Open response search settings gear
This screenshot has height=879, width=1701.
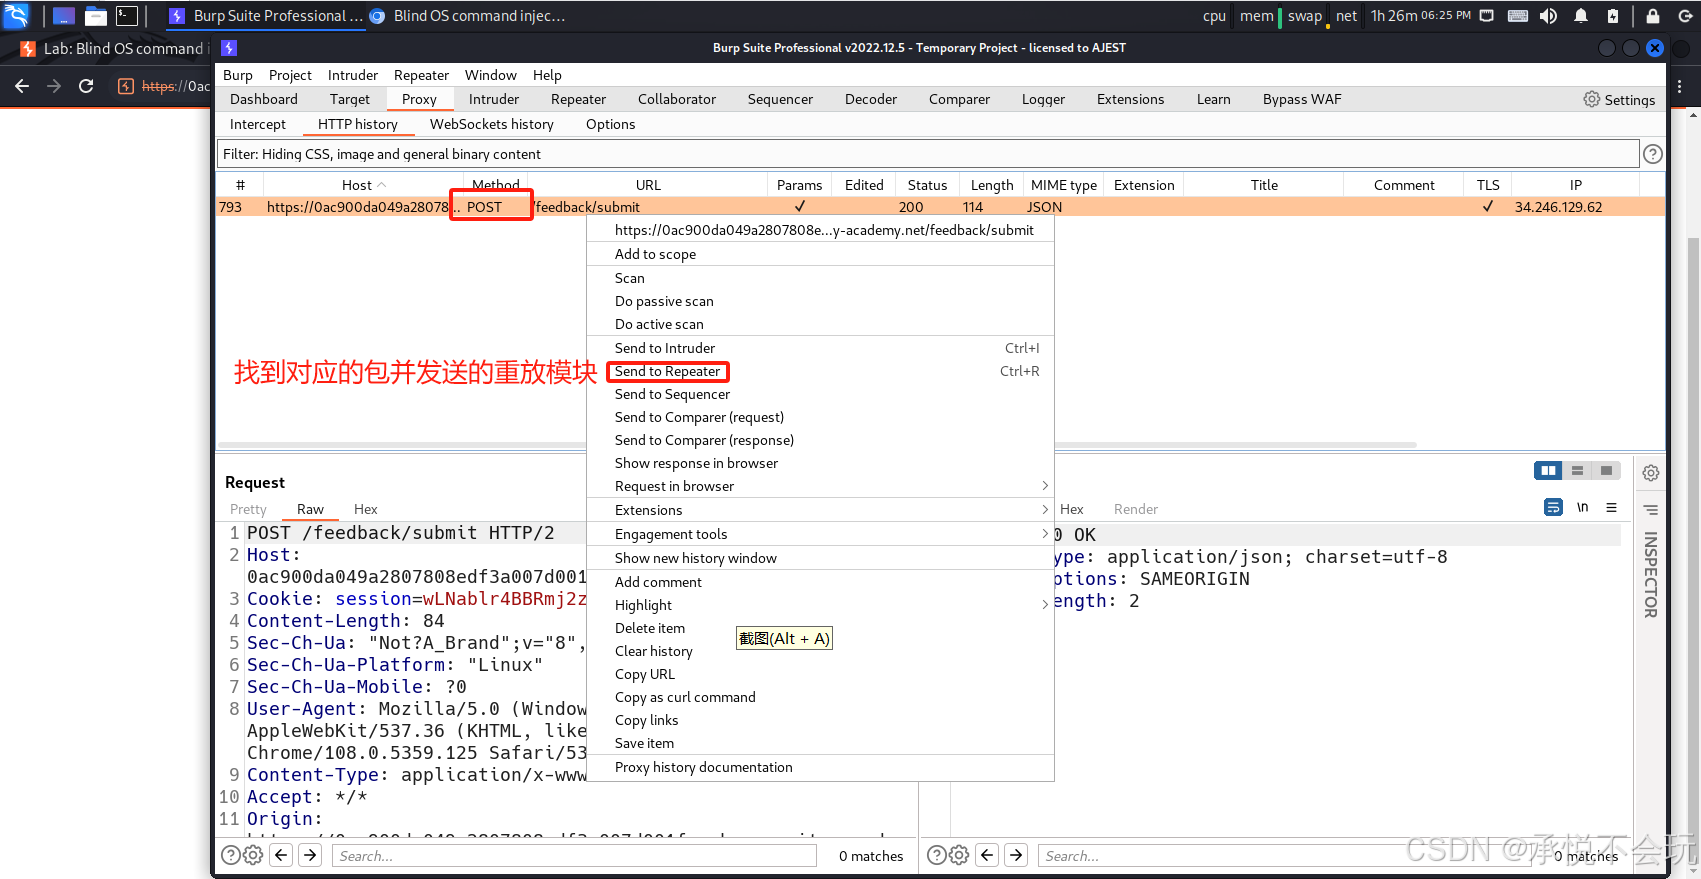click(x=959, y=855)
